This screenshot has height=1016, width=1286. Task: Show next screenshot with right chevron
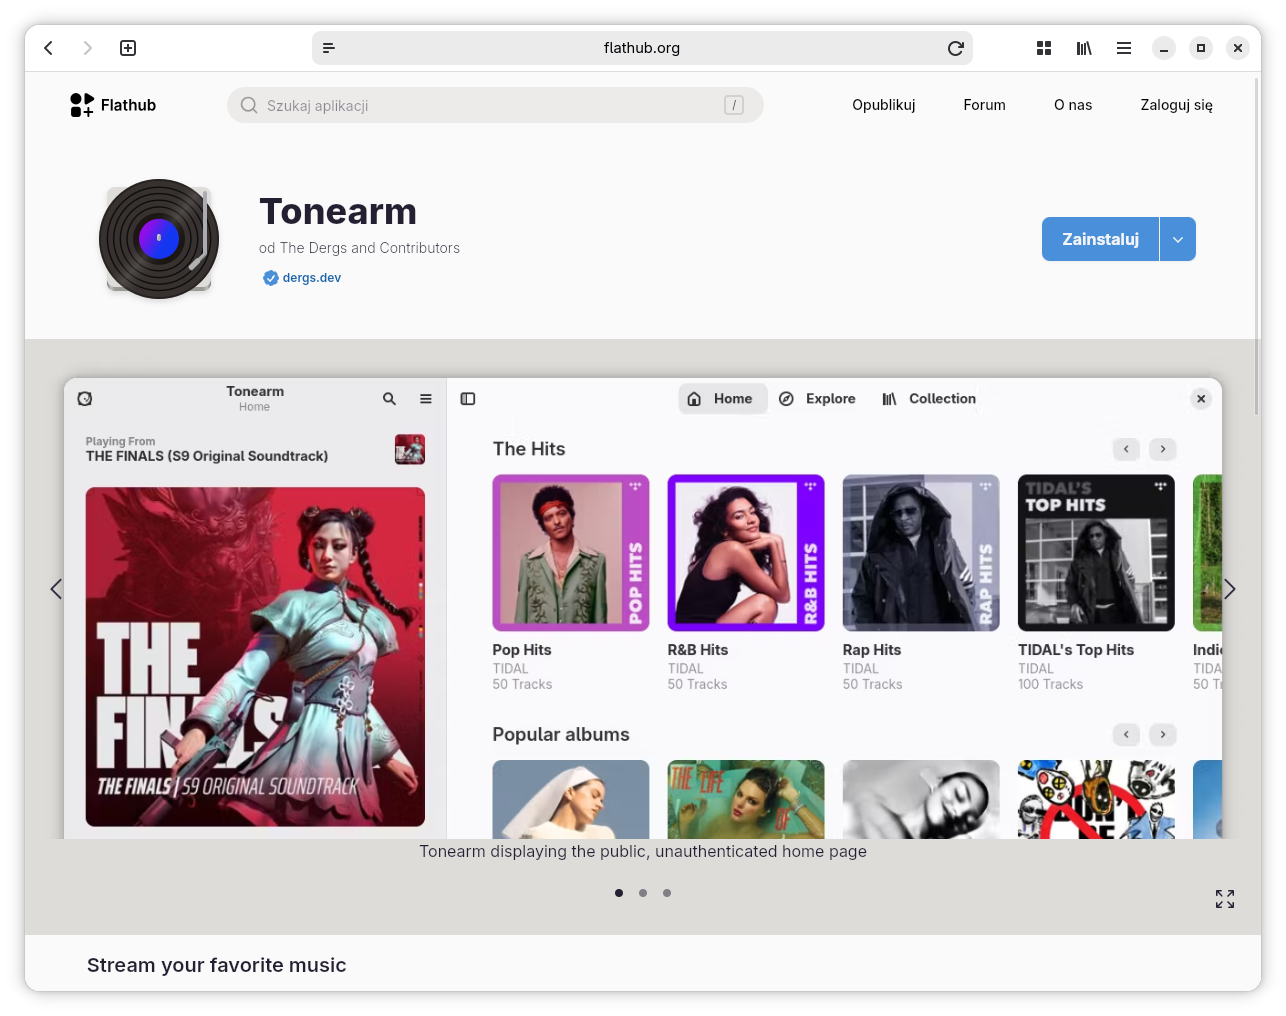(x=1230, y=589)
